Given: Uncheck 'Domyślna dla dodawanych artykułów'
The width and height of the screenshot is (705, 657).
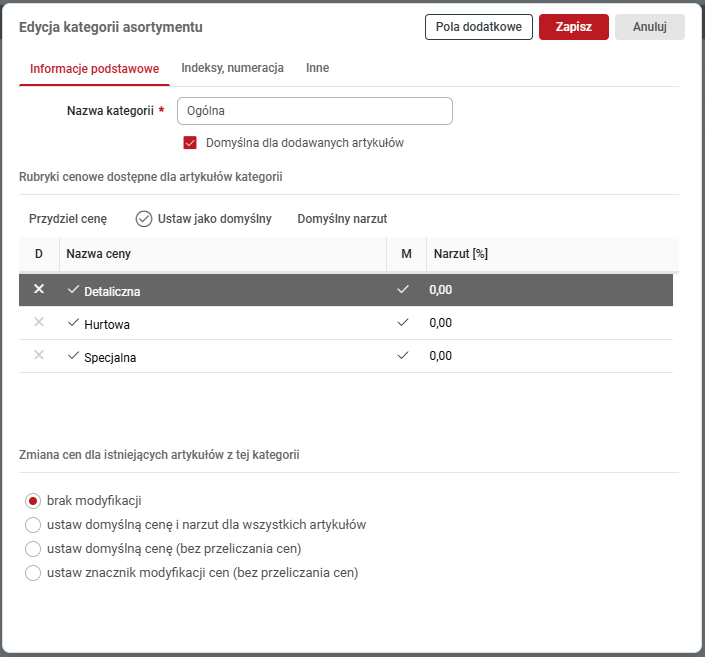Looking at the screenshot, I should pos(190,143).
